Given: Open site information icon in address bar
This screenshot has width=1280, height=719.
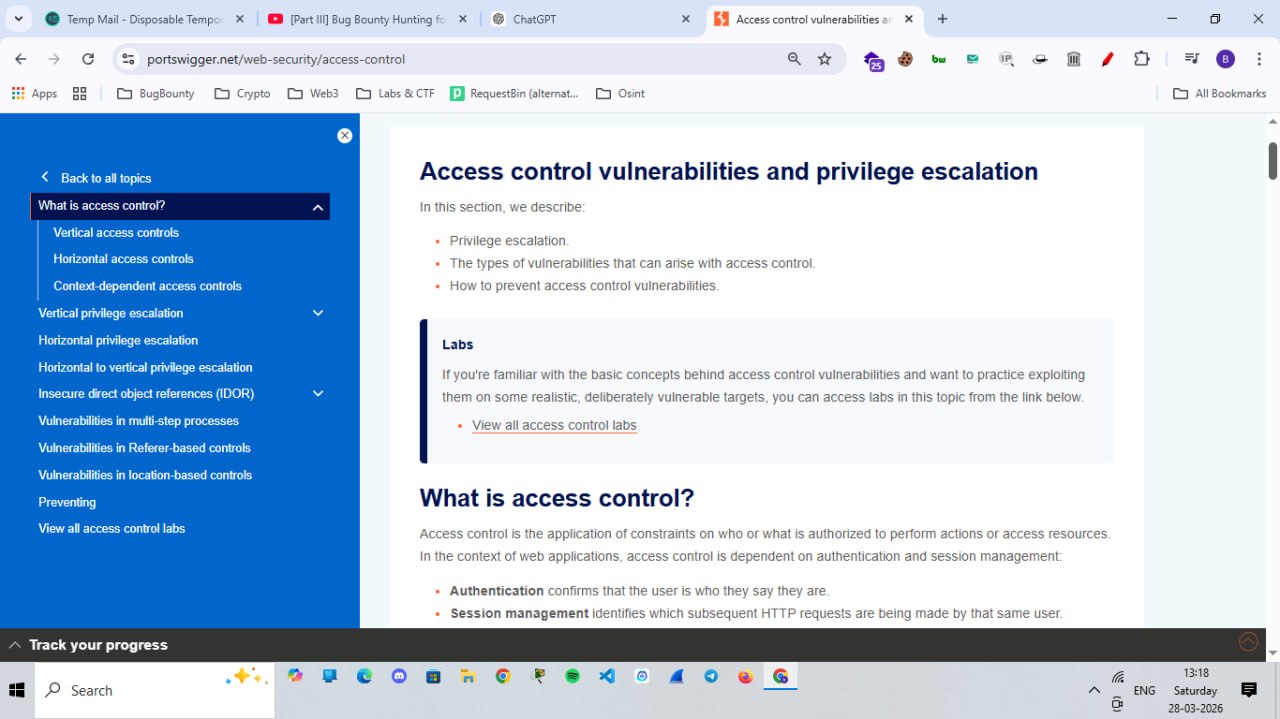Looking at the screenshot, I should 128,59.
